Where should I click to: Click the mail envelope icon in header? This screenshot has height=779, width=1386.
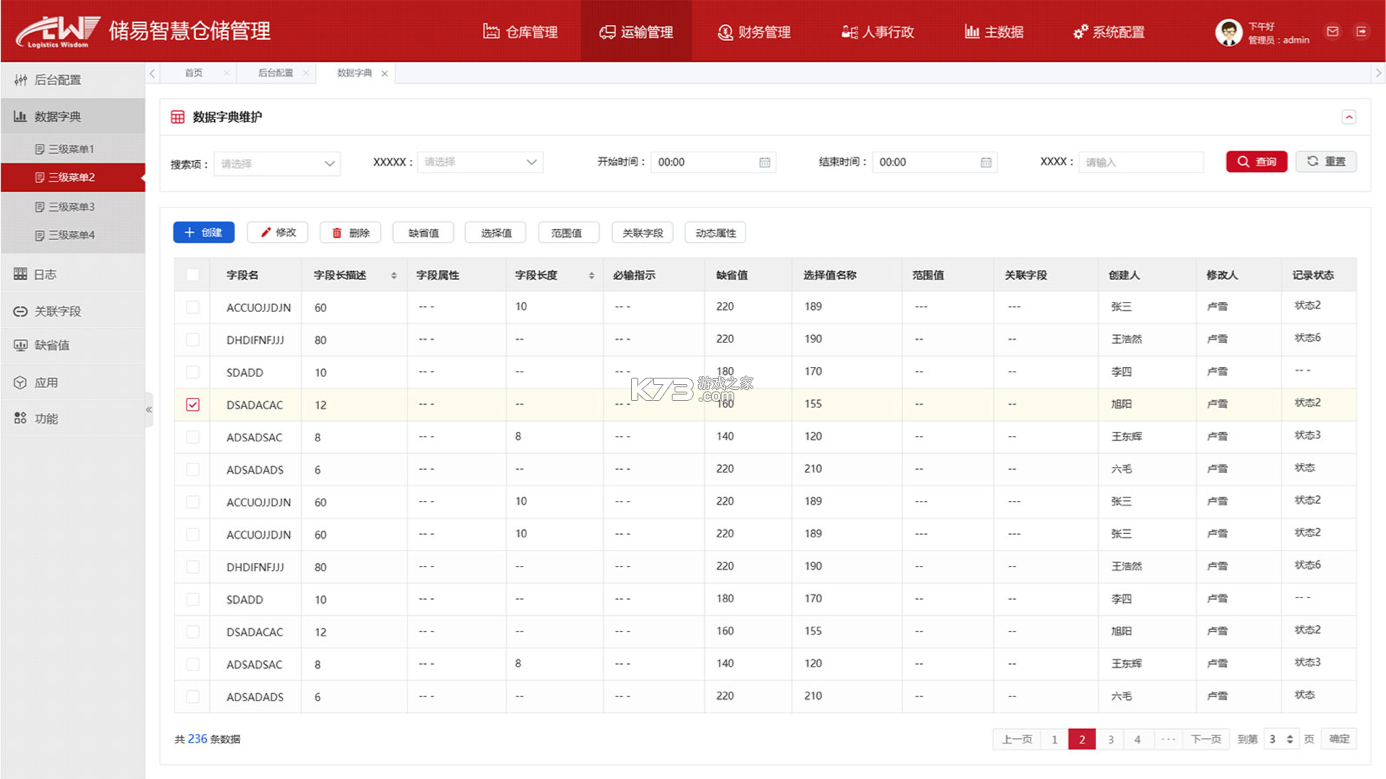pos(1332,32)
